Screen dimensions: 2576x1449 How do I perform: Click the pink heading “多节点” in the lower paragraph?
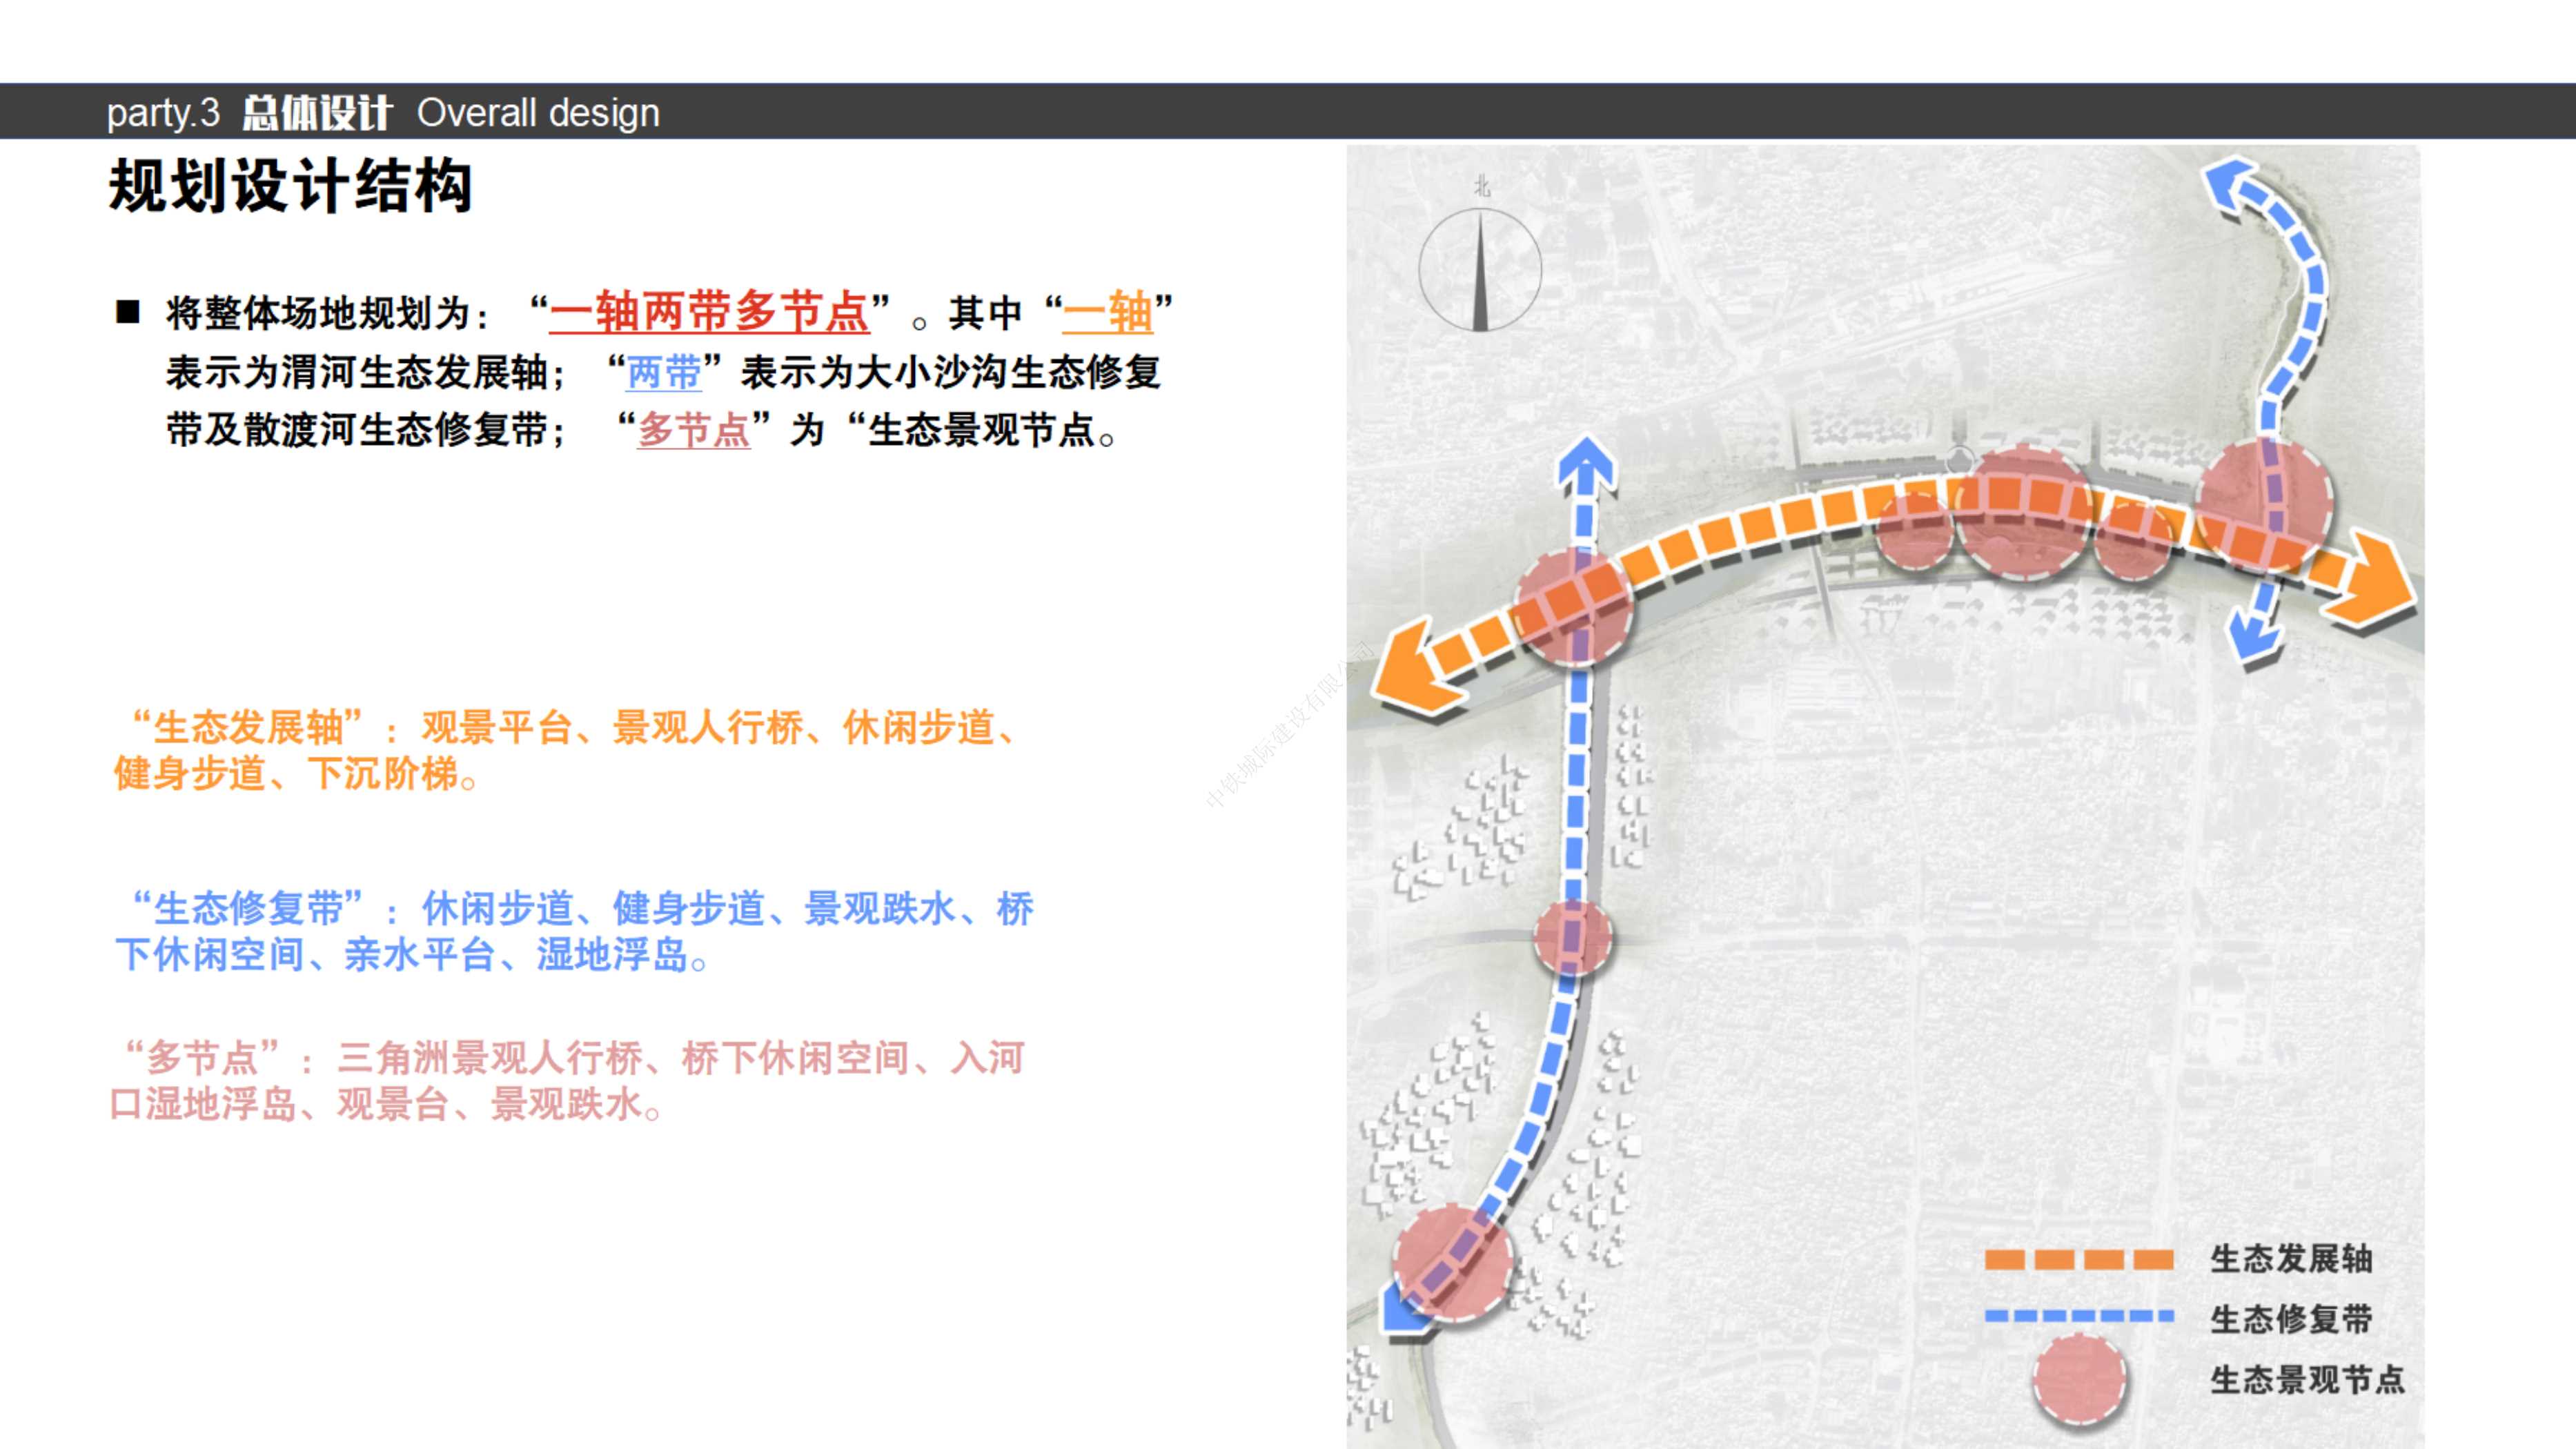click(x=202, y=1058)
